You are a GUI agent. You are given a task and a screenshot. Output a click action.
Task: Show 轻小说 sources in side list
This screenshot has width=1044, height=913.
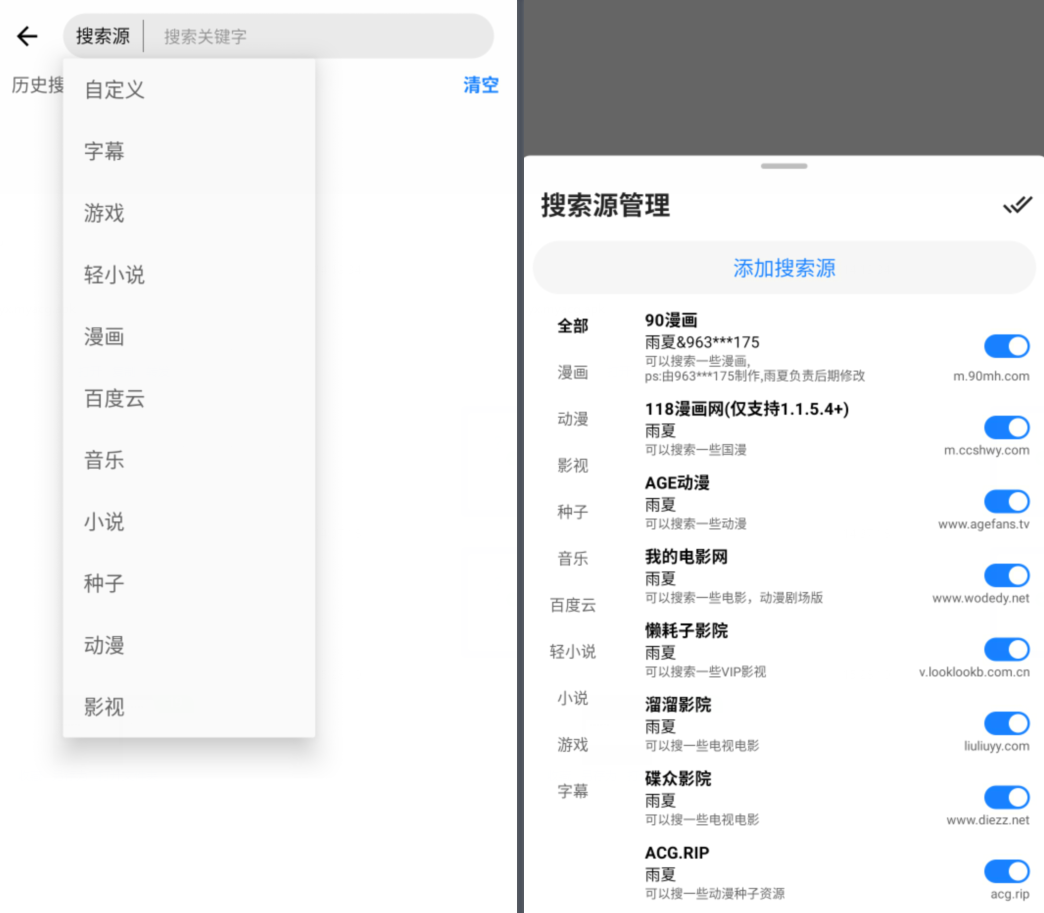click(573, 652)
